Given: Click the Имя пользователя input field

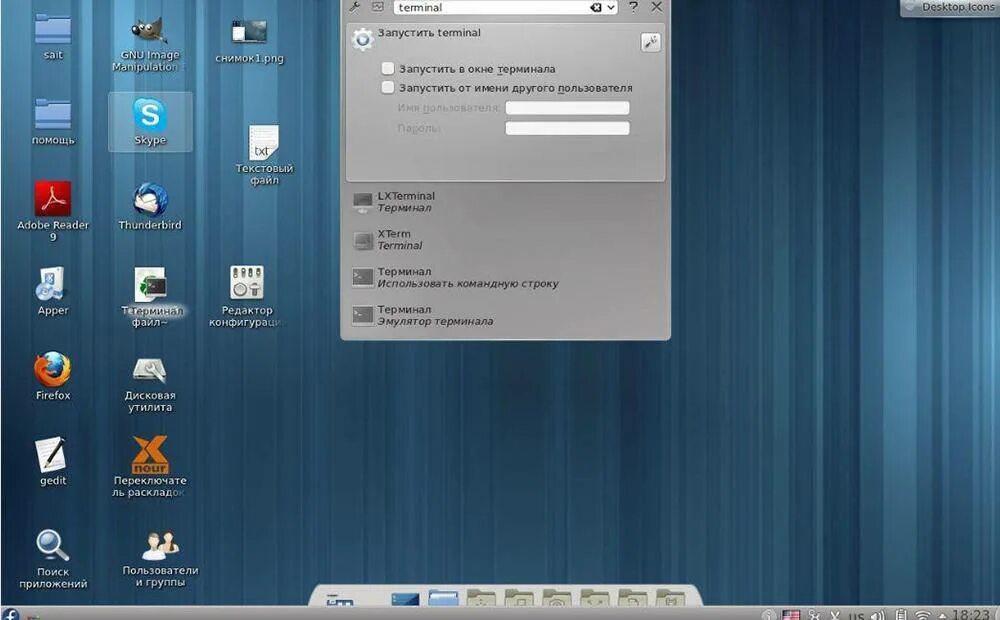Looking at the screenshot, I should pyautogui.click(x=567, y=108).
